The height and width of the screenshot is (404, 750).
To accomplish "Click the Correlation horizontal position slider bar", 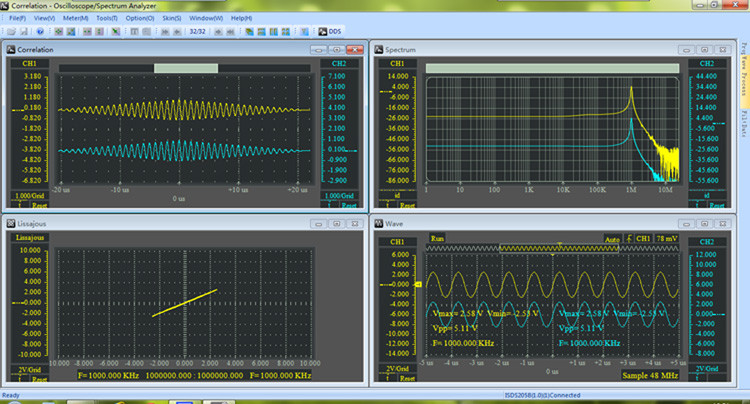I will (x=185, y=68).
